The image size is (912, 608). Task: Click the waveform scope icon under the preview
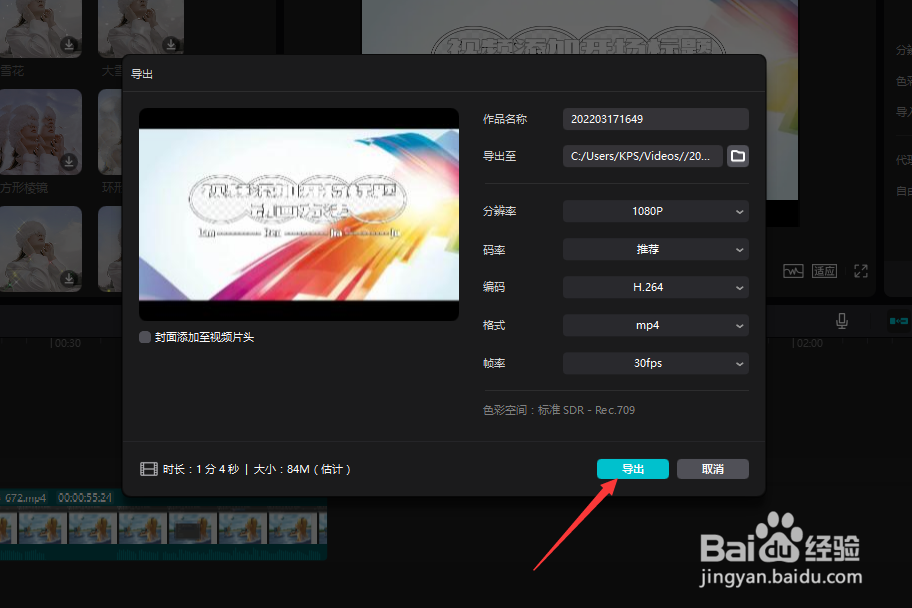point(793,271)
